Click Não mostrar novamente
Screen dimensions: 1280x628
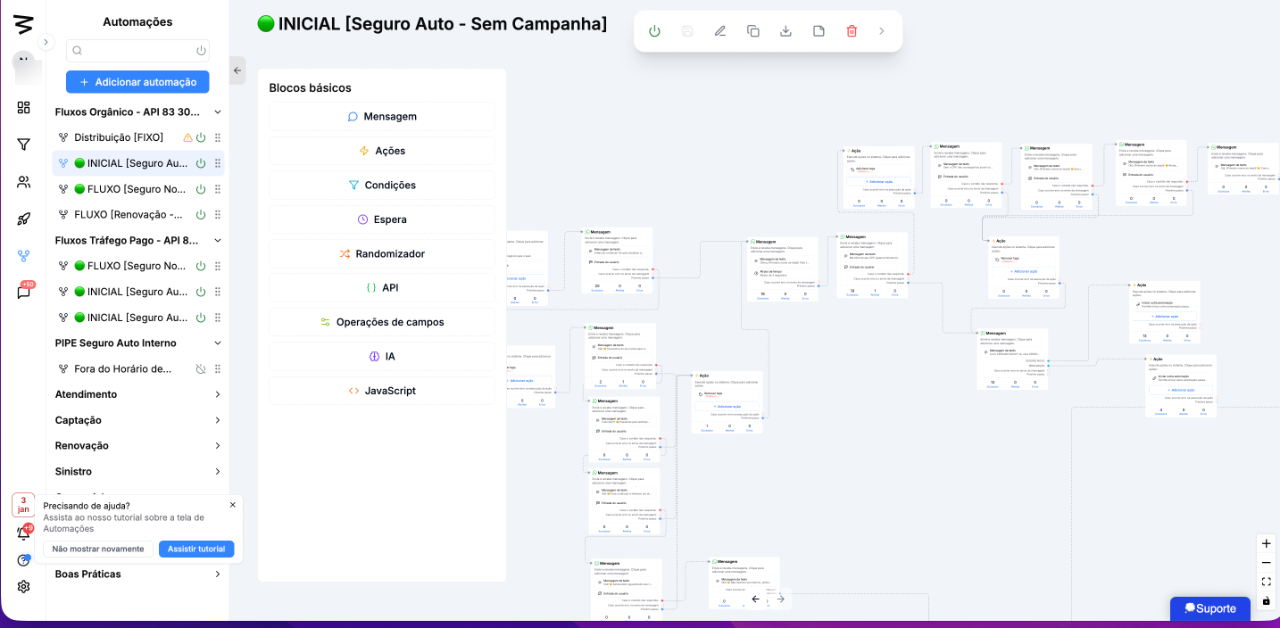coord(98,549)
